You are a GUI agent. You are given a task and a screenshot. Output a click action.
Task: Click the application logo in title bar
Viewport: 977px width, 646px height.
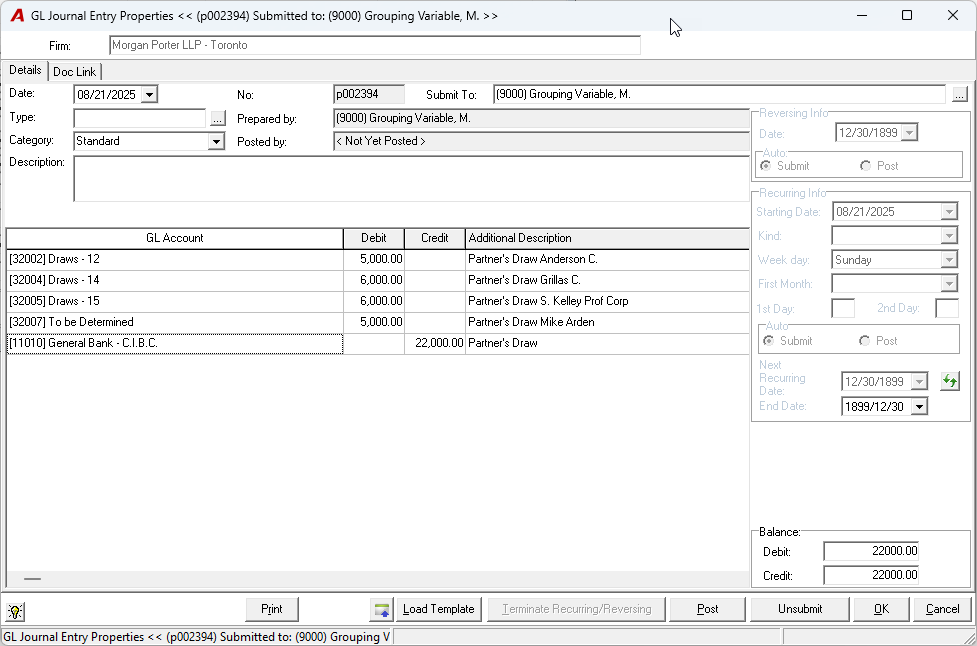(x=17, y=16)
